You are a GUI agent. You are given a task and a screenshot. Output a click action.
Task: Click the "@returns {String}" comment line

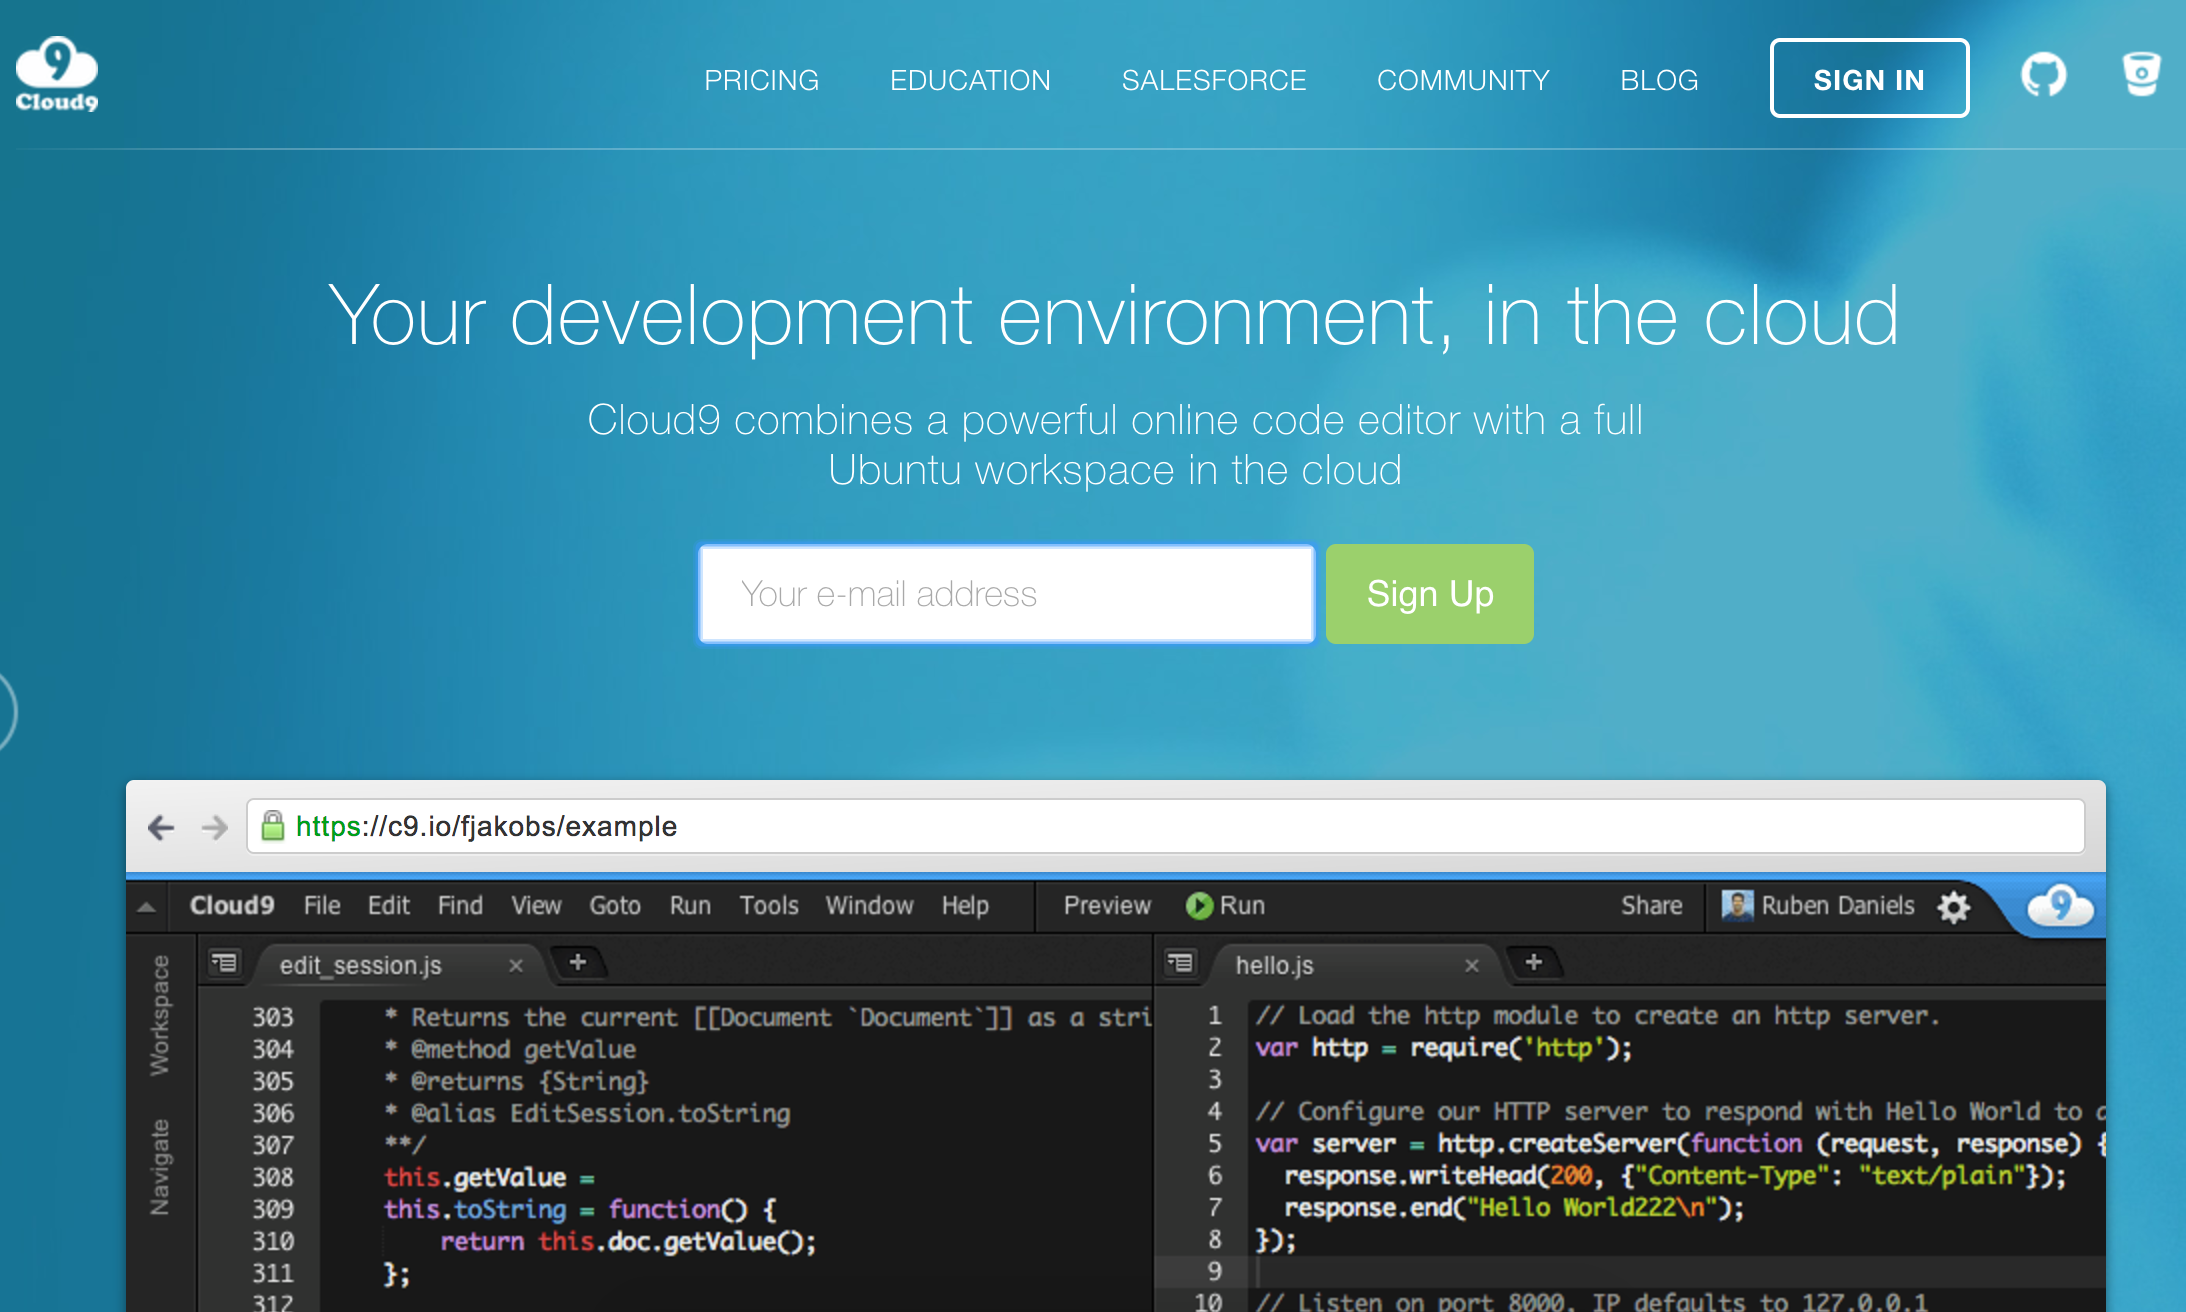[x=517, y=1081]
